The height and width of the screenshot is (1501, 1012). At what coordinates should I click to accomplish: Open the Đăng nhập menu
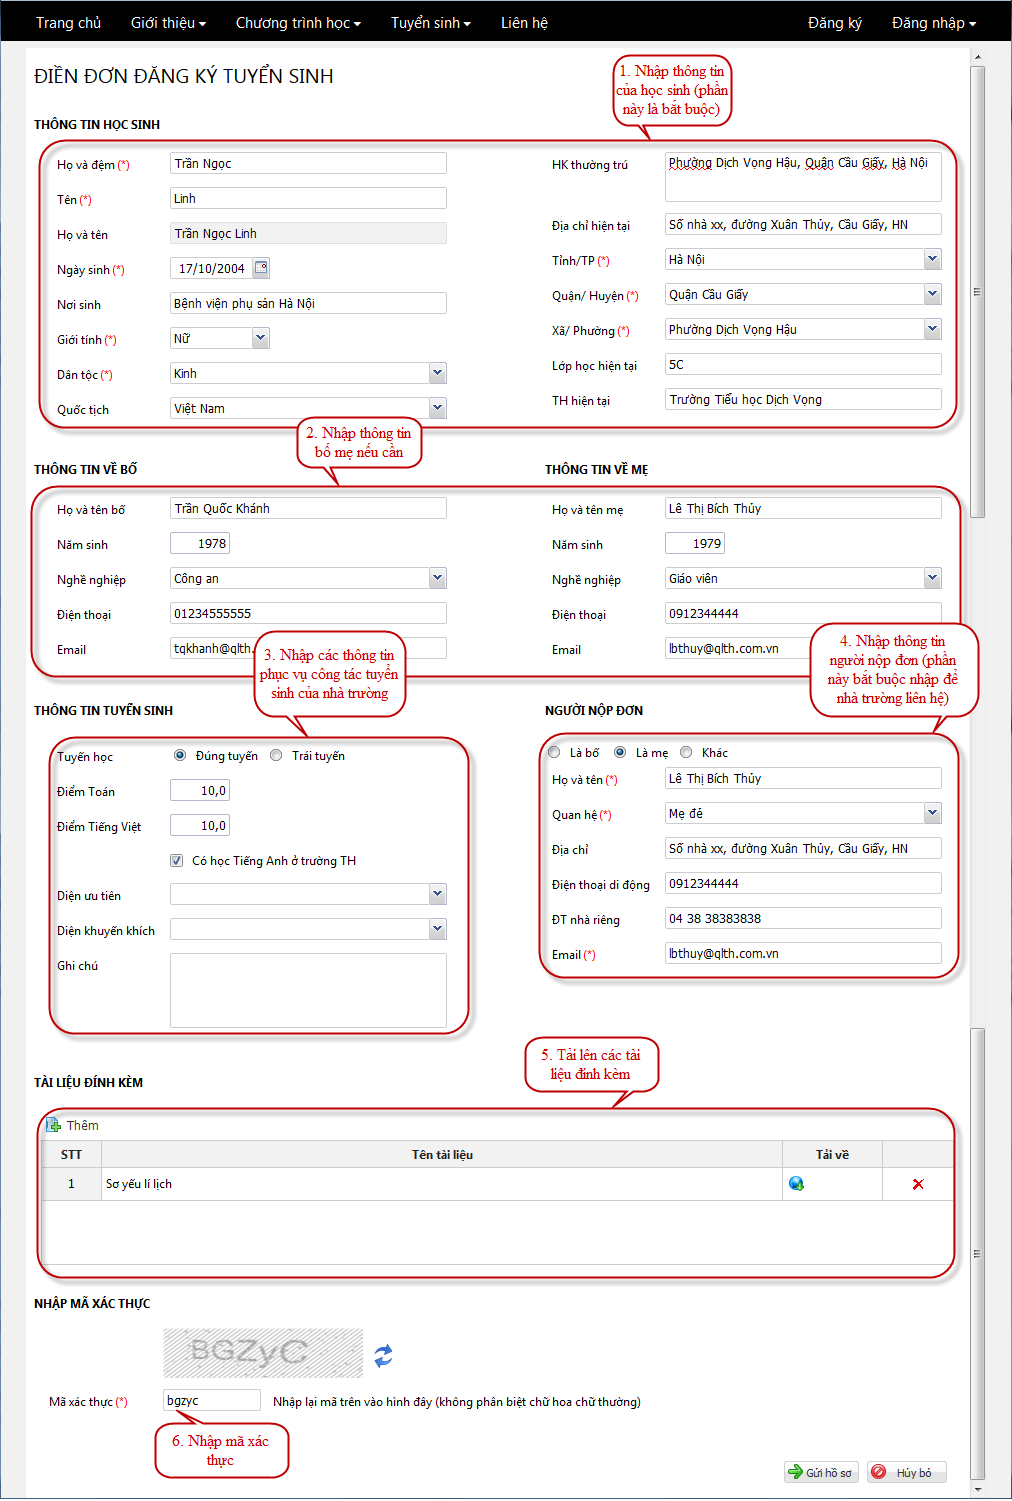pos(934,22)
